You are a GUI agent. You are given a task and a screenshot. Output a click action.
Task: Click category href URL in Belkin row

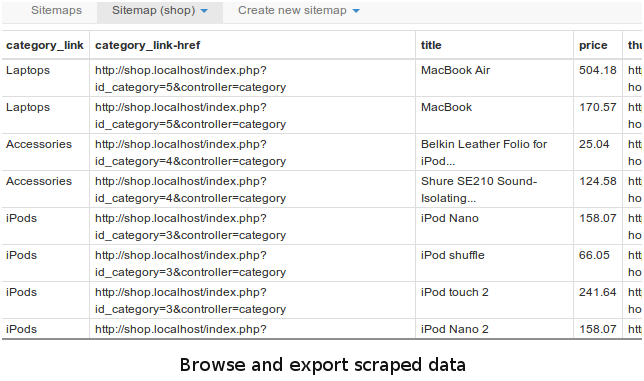tap(191, 152)
